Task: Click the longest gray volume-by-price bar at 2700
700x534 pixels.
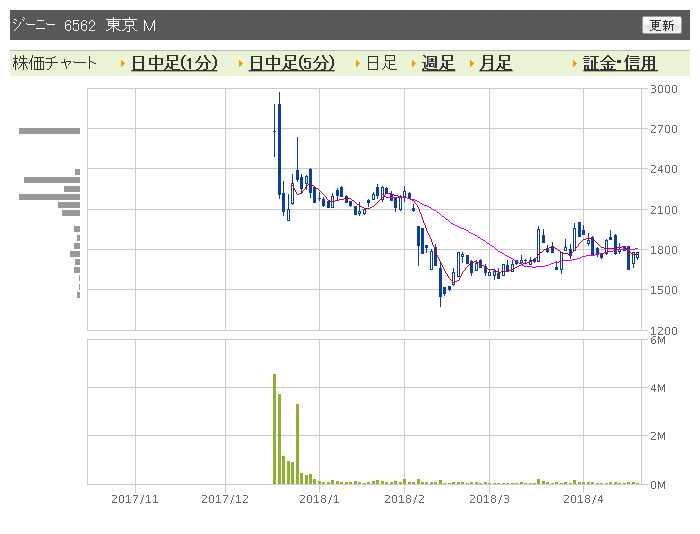Action: point(50,131)
